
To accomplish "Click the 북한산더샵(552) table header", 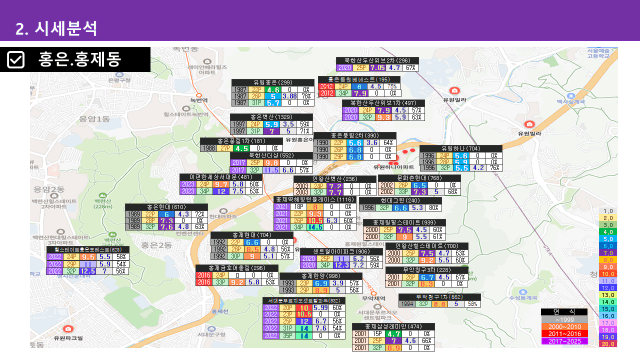I will click(271, 156).
